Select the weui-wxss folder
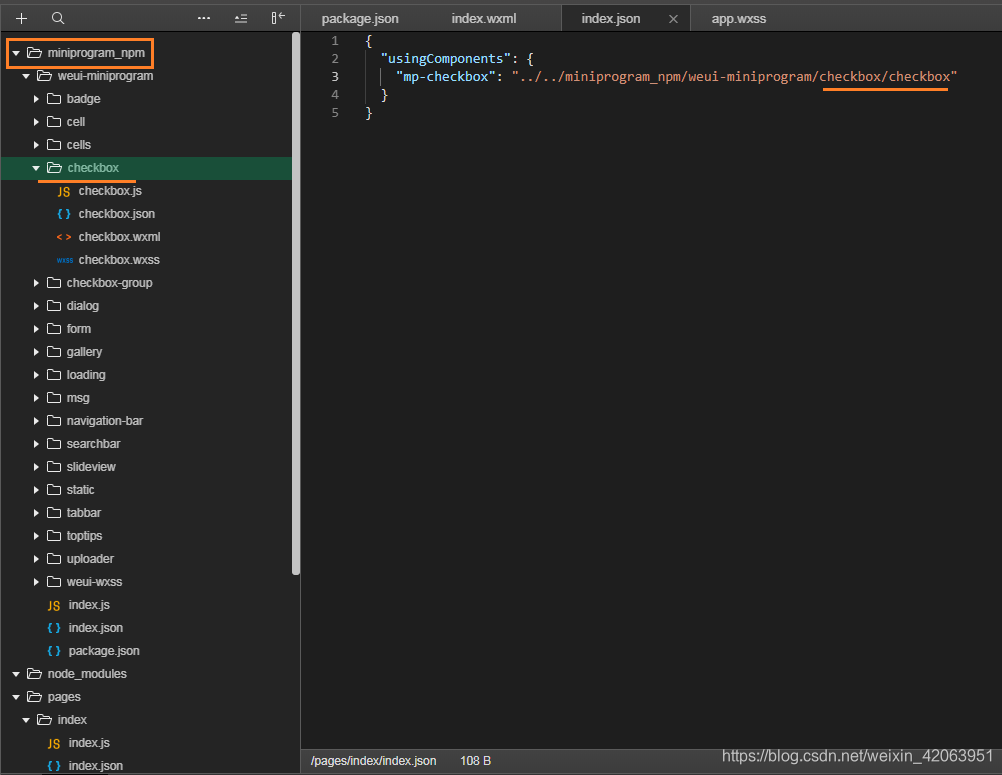 click(94, 582)
